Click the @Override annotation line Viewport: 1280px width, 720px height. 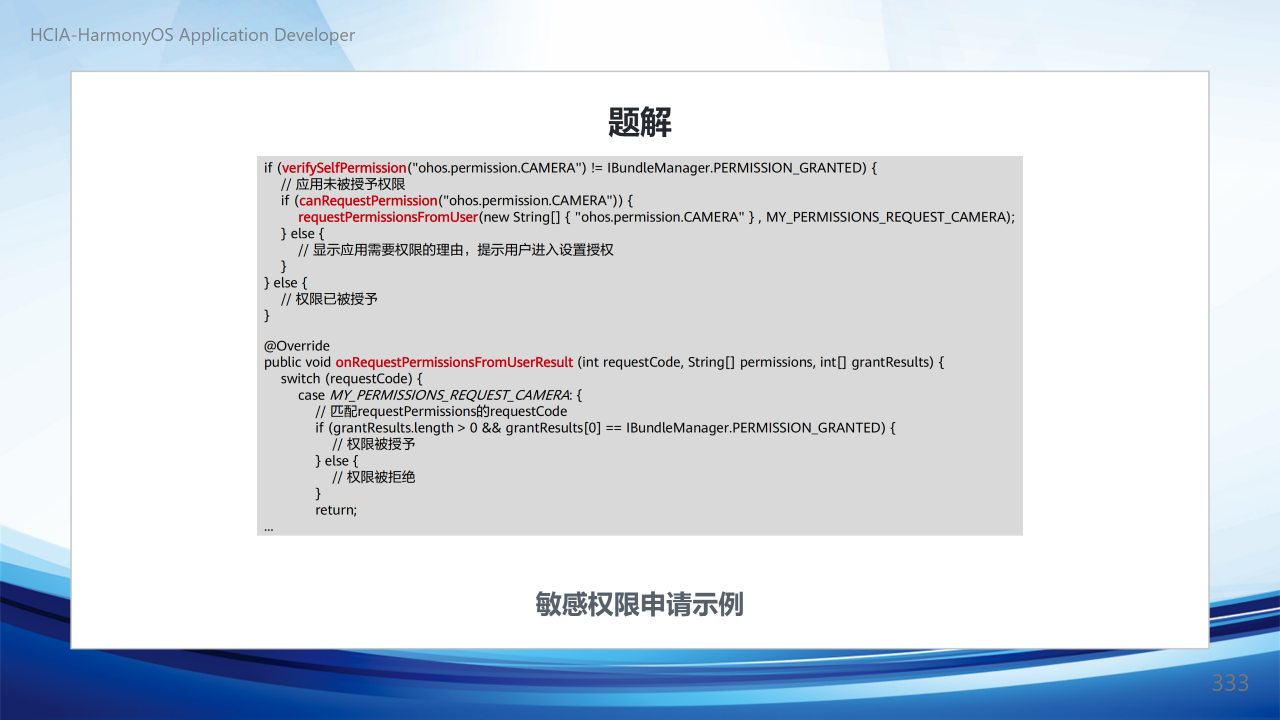pyautogui.click(x=297, y=346)
